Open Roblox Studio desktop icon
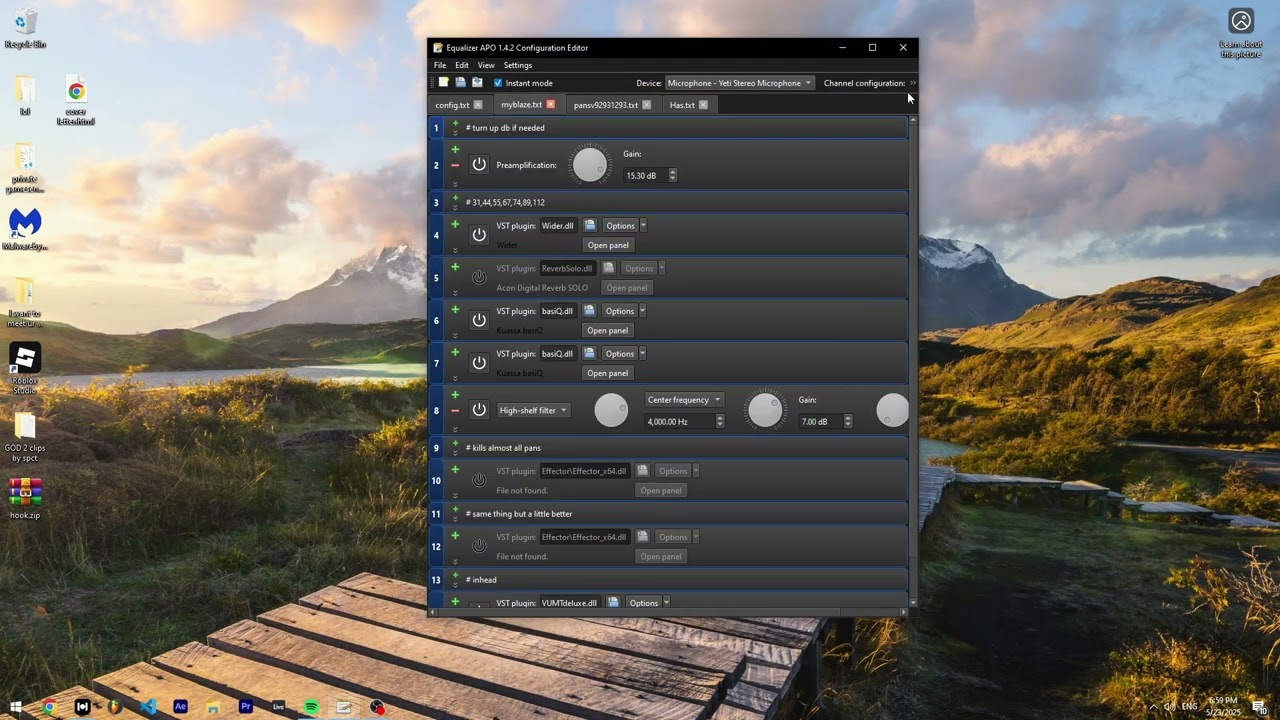This screenshot has width=1280, height=720. coord(25,368)
